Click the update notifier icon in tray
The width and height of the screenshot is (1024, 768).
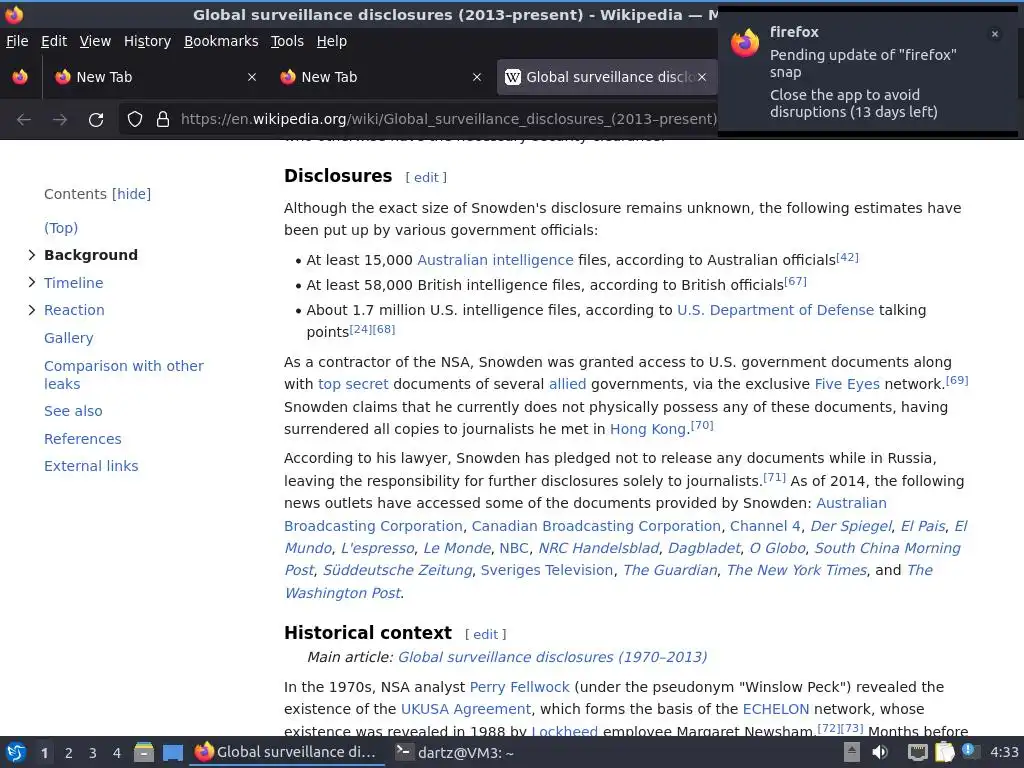click(969, 751)
